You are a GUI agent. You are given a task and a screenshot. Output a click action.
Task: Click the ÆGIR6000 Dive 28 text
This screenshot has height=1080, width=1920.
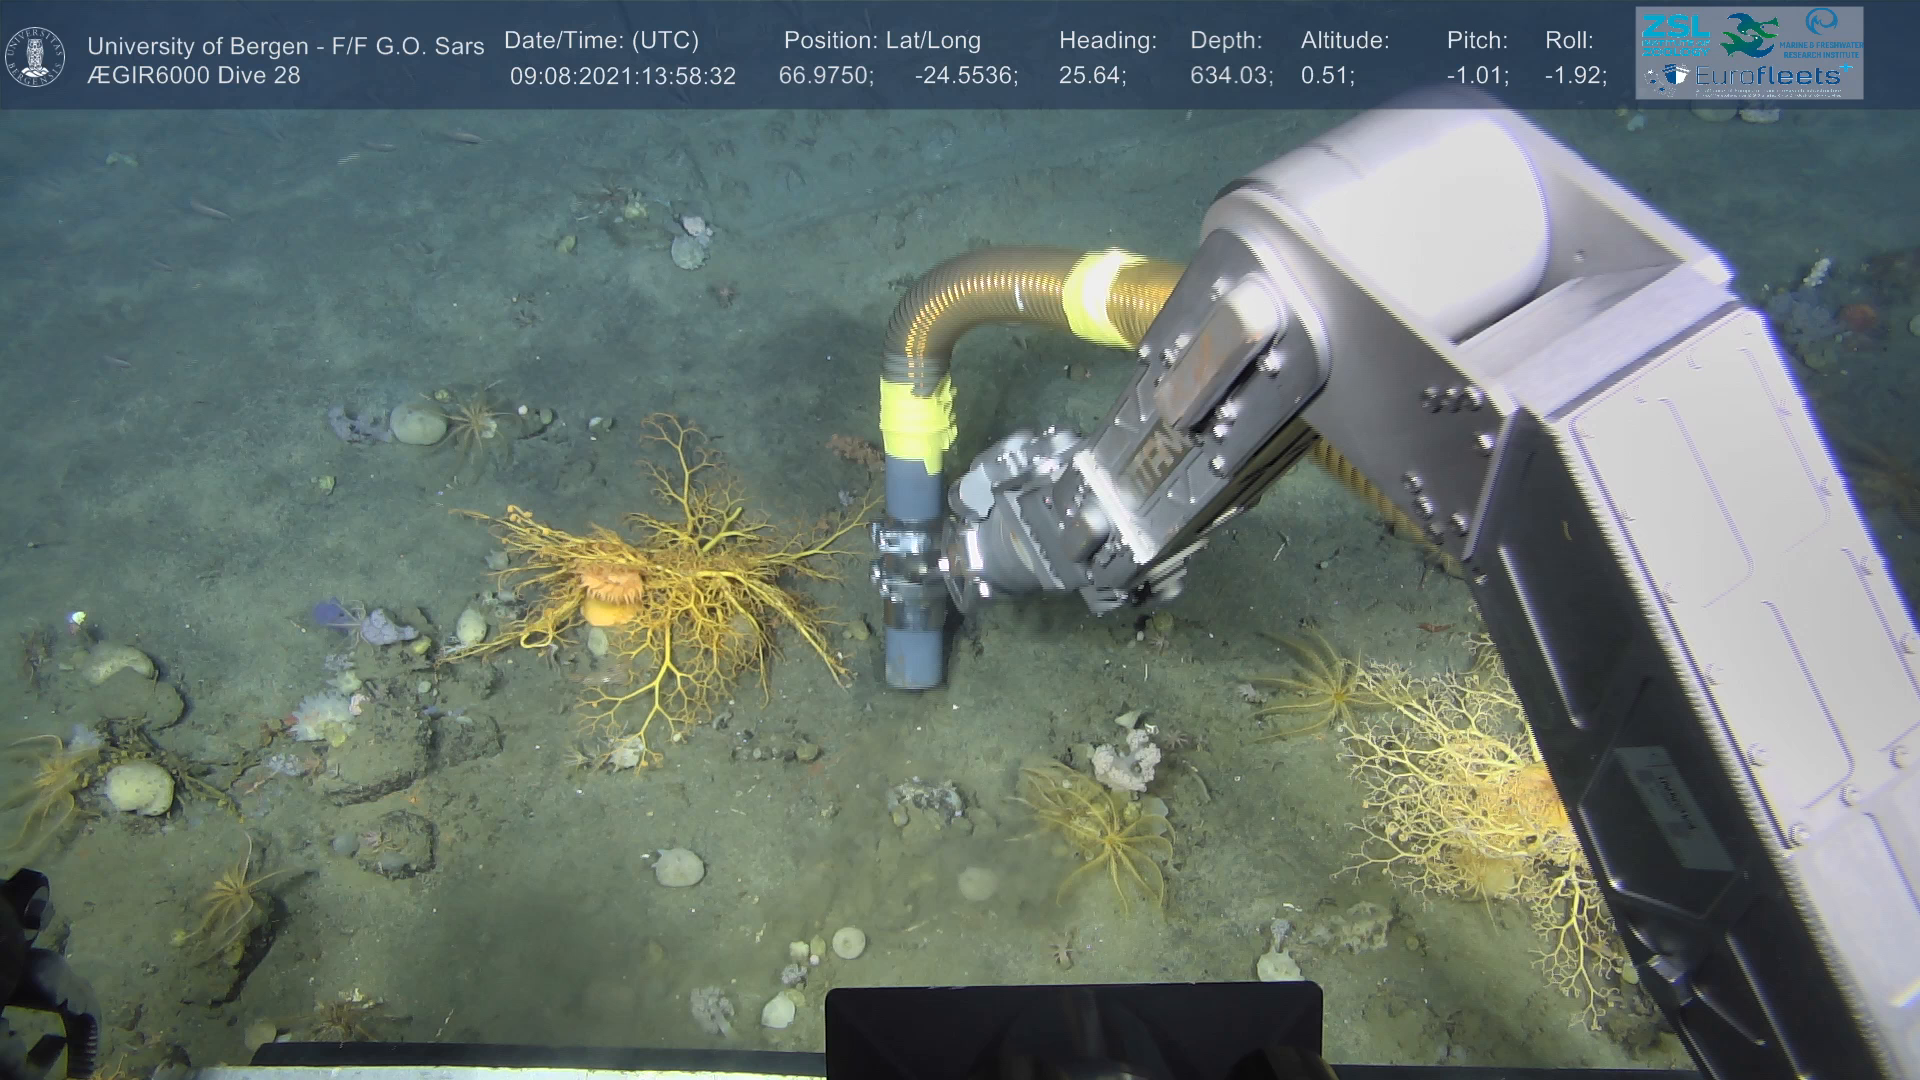(x=194, y=76)
